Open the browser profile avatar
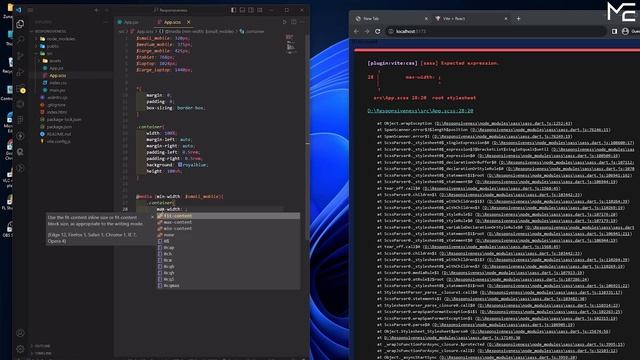 click(625, 31)
